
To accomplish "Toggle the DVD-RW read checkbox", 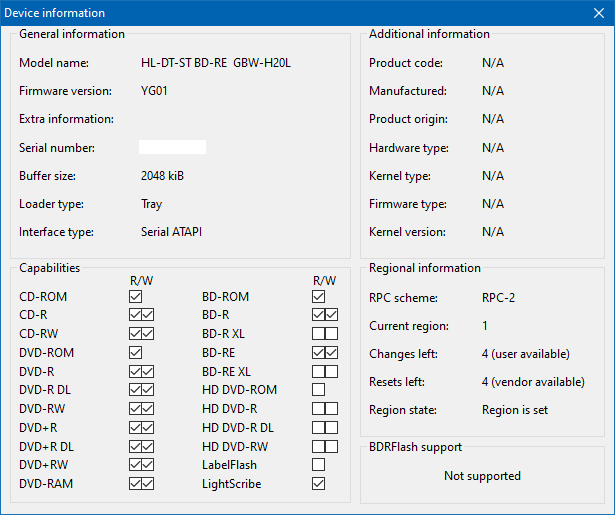I will pos(135,408).
